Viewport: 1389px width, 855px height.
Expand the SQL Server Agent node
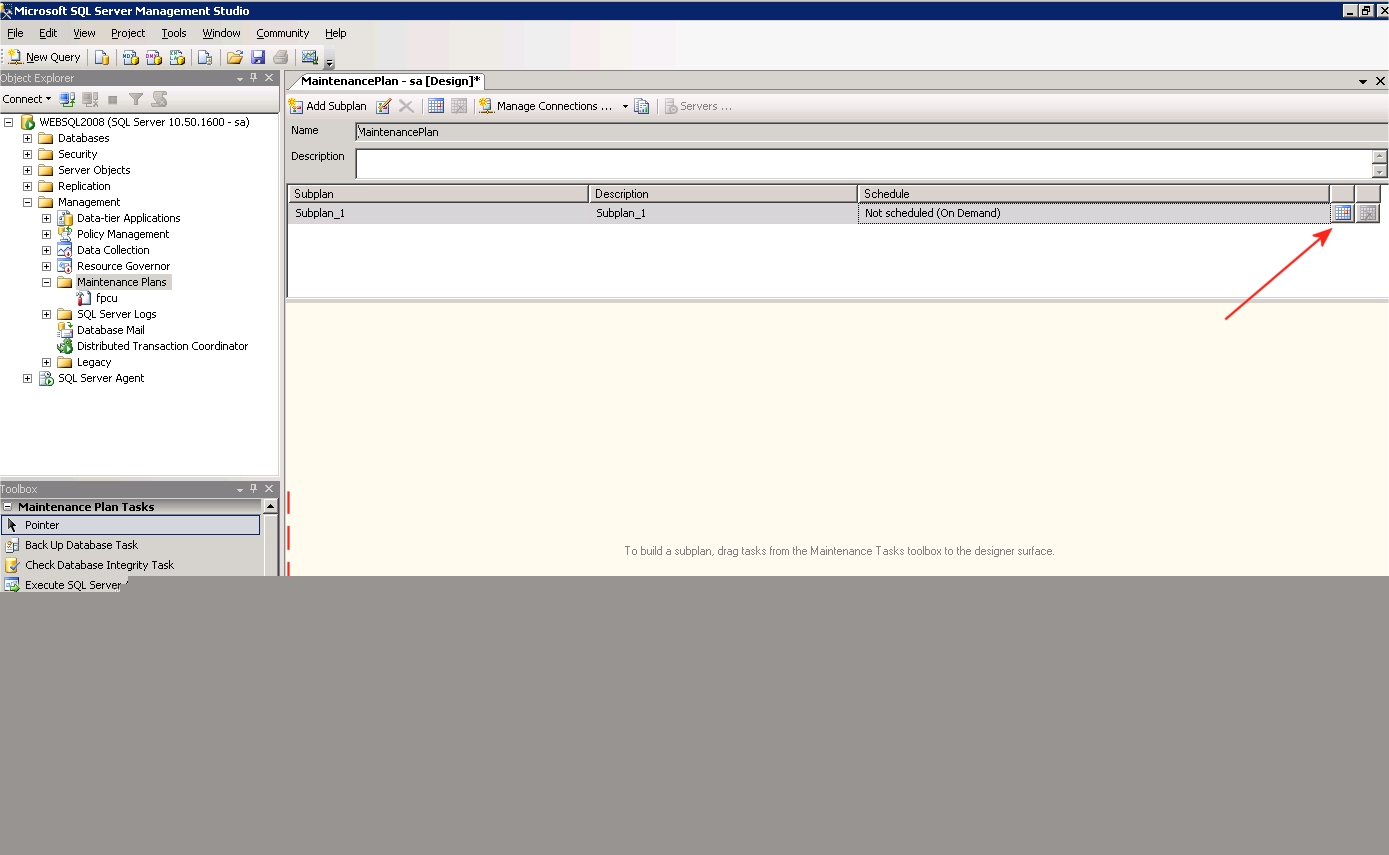[x=27, y=378]
